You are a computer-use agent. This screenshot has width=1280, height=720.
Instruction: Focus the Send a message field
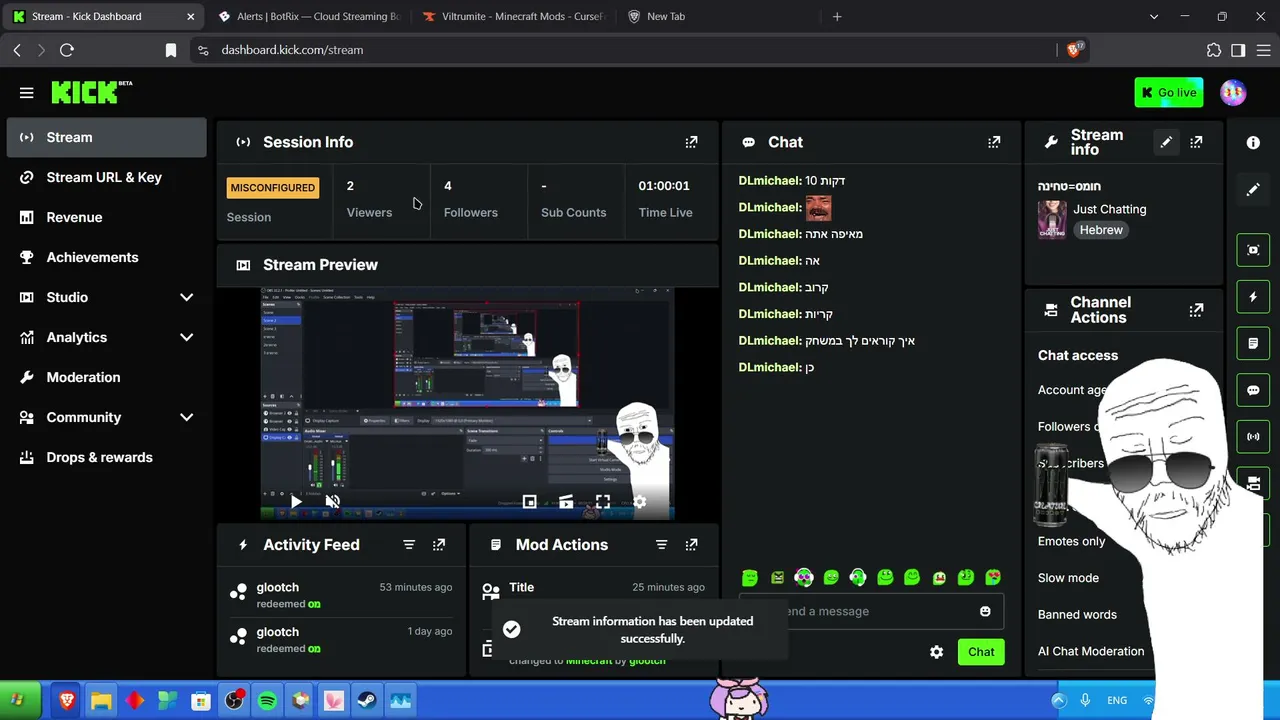point(871,611)
